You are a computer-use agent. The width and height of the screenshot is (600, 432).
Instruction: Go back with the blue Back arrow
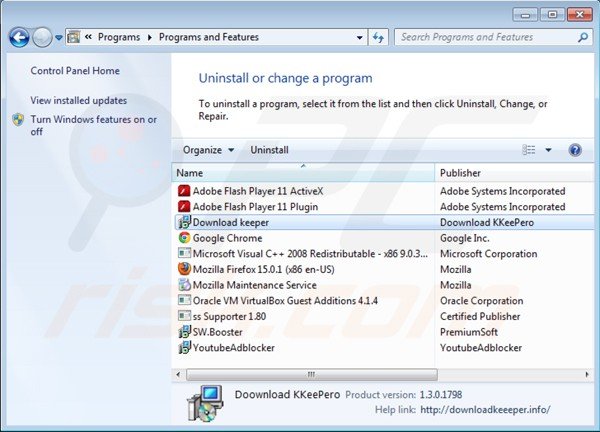click(x=19, y=37)
